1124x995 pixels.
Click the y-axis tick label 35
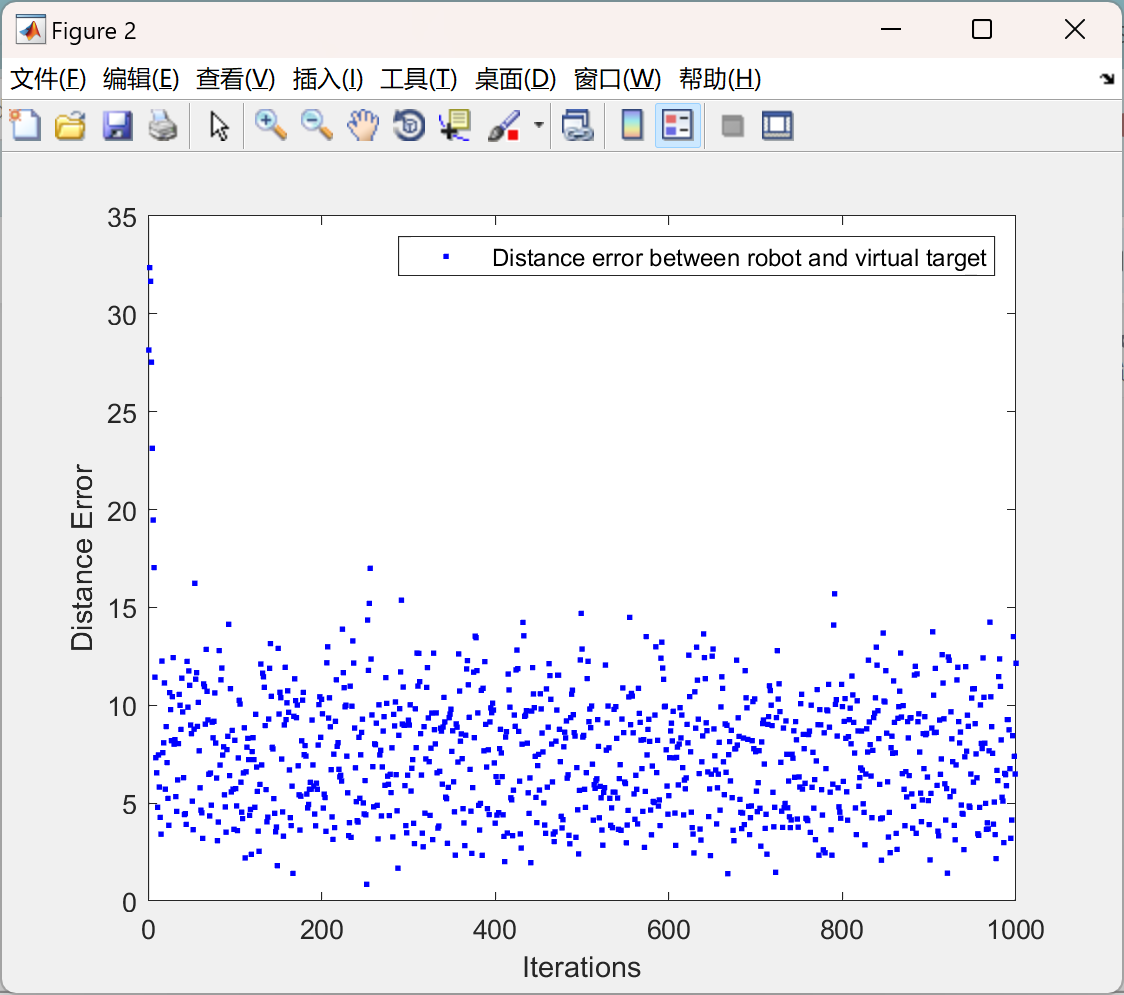click(121, 218)
